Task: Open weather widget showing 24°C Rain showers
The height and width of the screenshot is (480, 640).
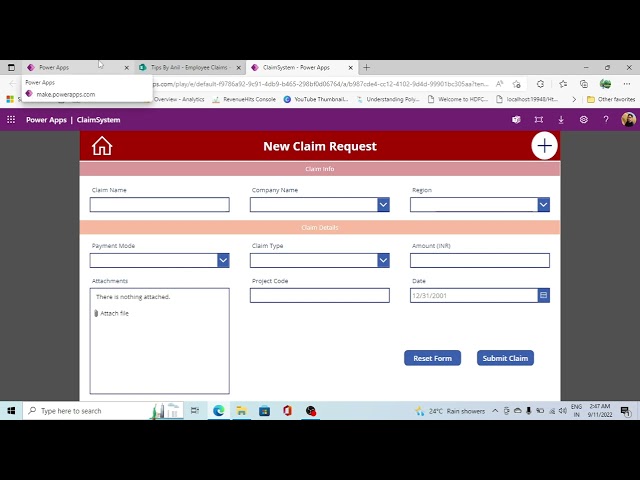Action: 450,411
